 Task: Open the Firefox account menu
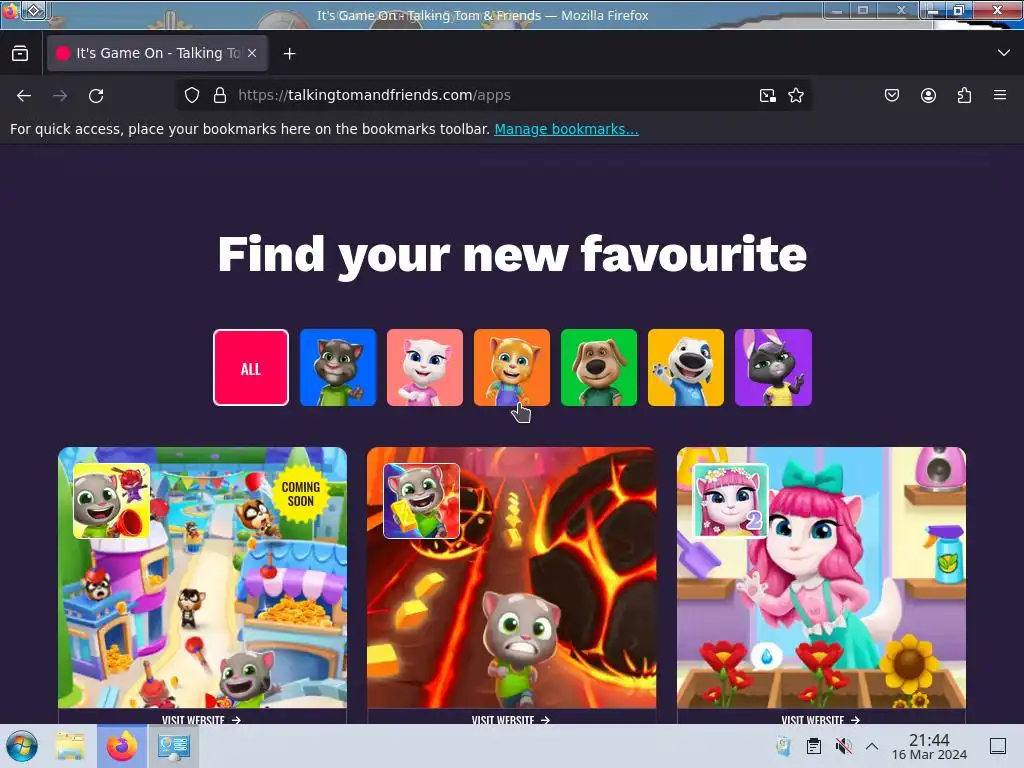[x=928, y=95]
